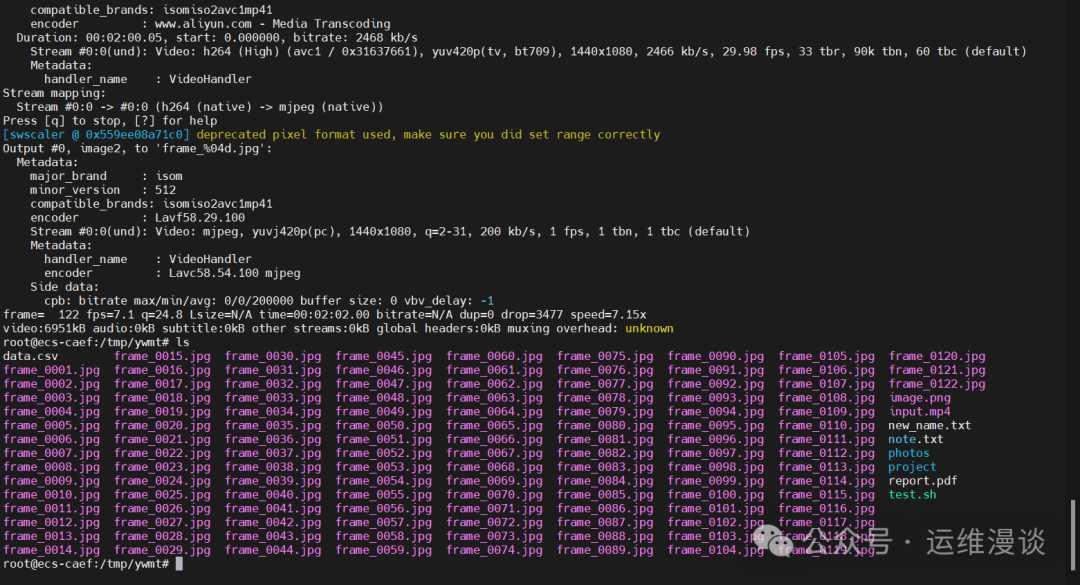Click frame_0060.jpg in the listing
Viewport: 1080px width, 585px height.
click(494, 356)
